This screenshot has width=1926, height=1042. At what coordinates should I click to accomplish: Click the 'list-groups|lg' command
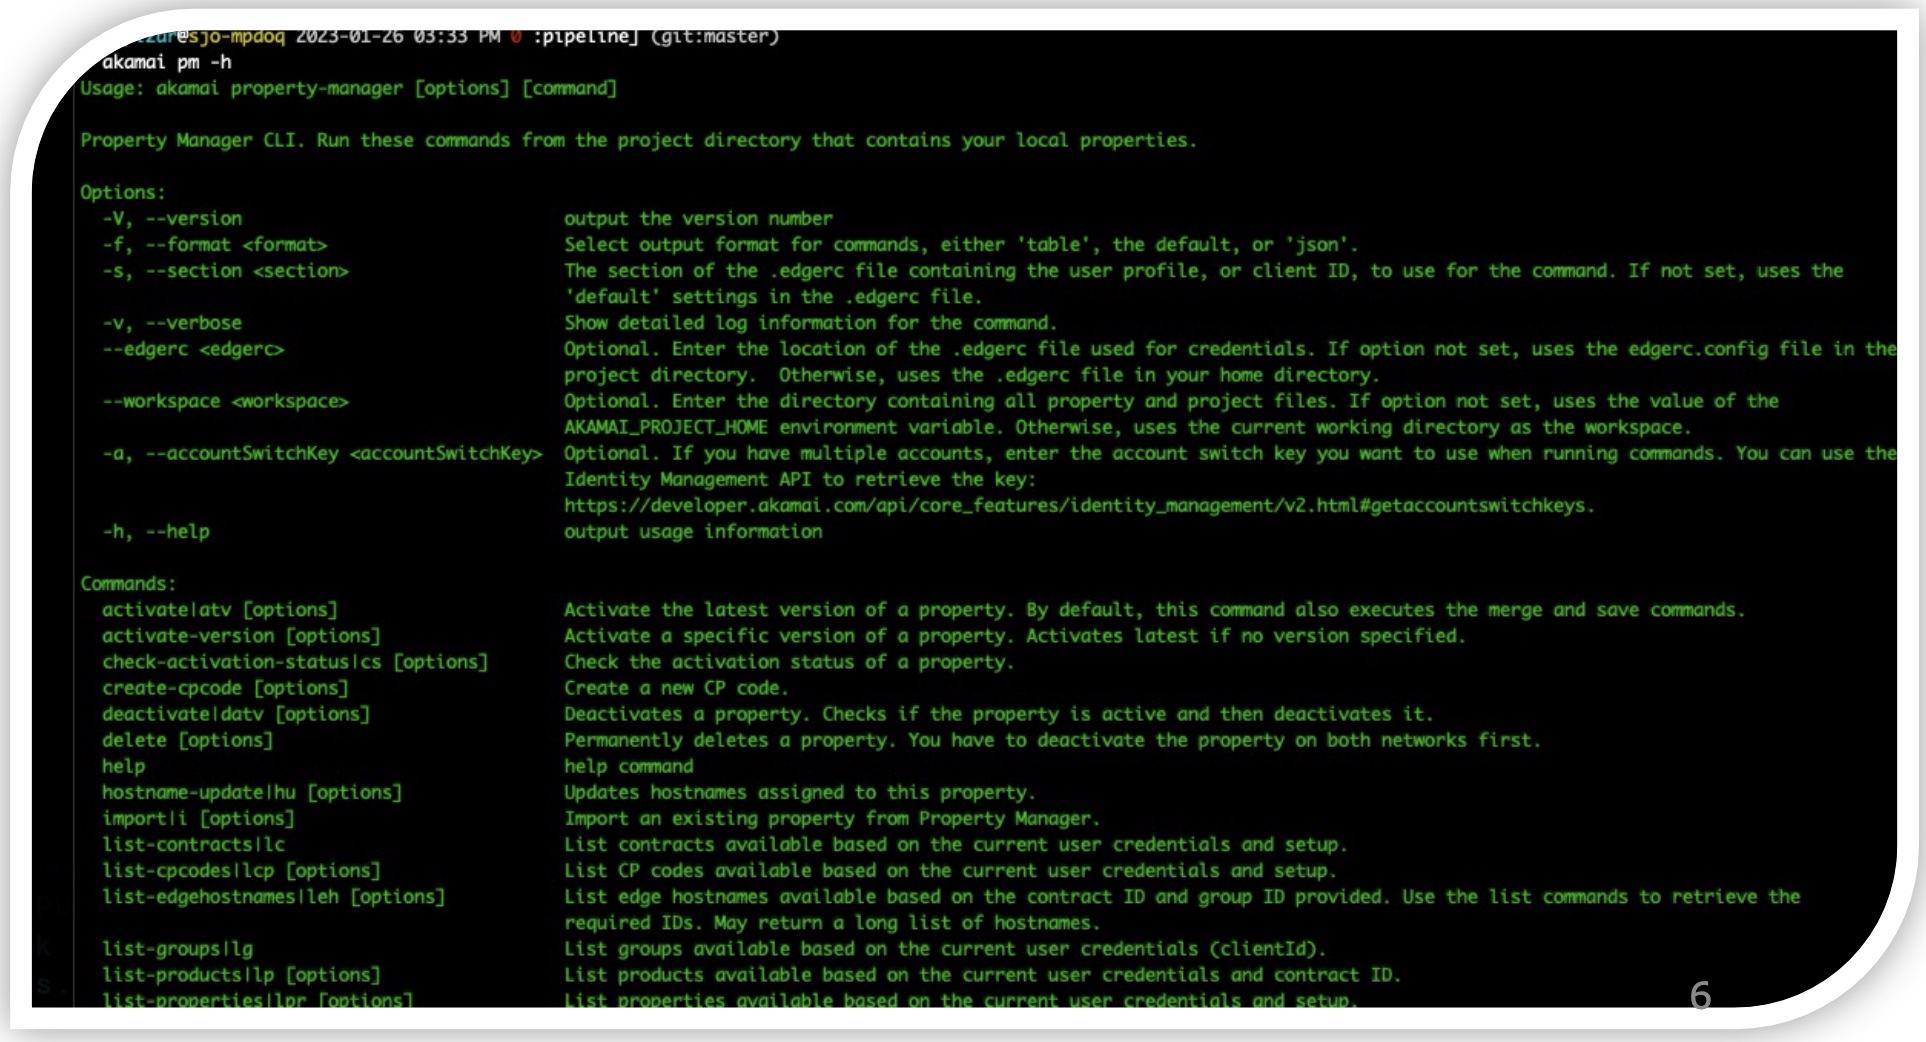coord(177,948)
